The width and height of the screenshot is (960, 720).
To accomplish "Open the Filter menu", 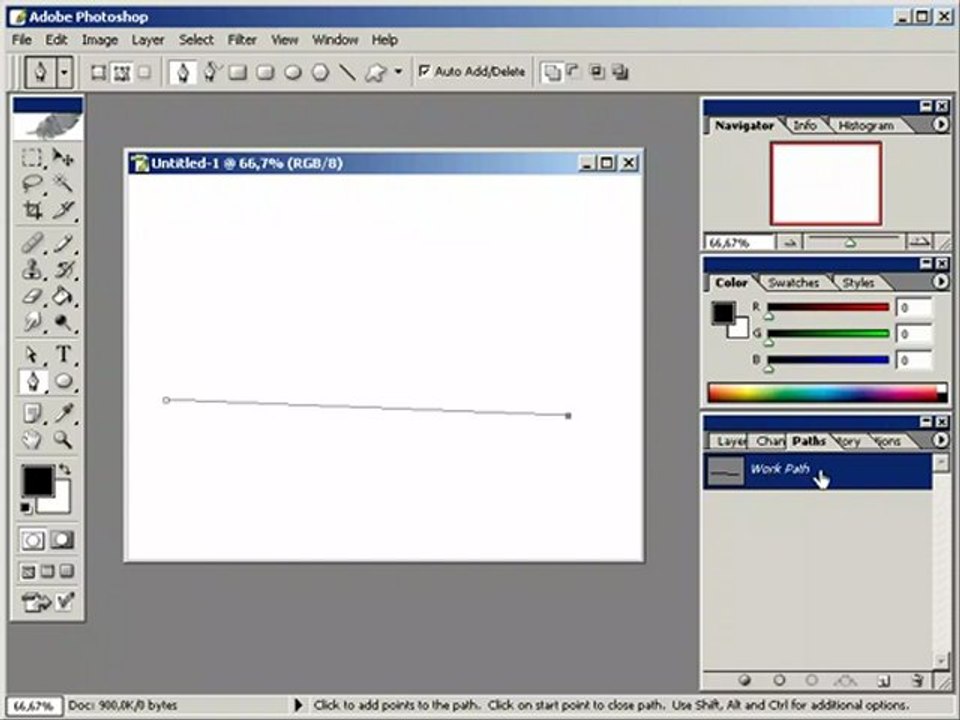I will tap(242, 40).
